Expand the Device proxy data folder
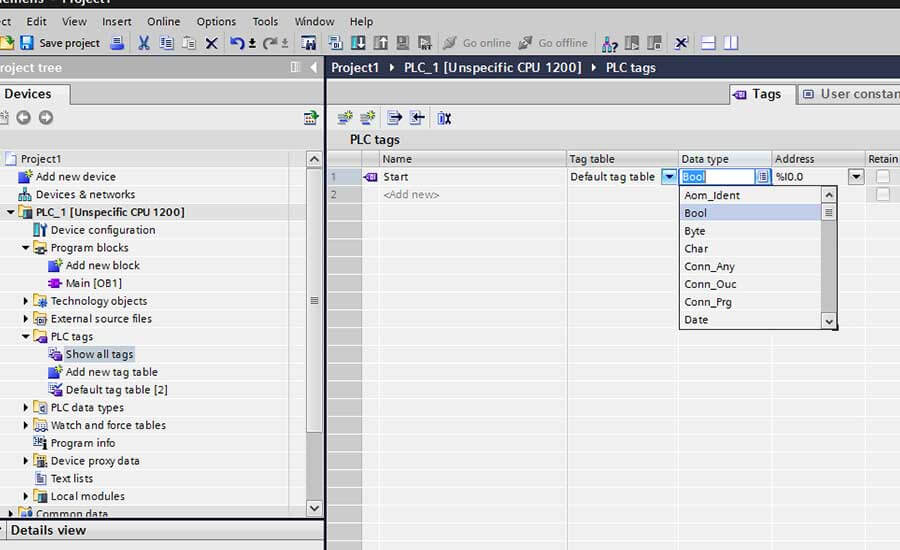The height and width of the screenshot is (550, 900). 26,461
